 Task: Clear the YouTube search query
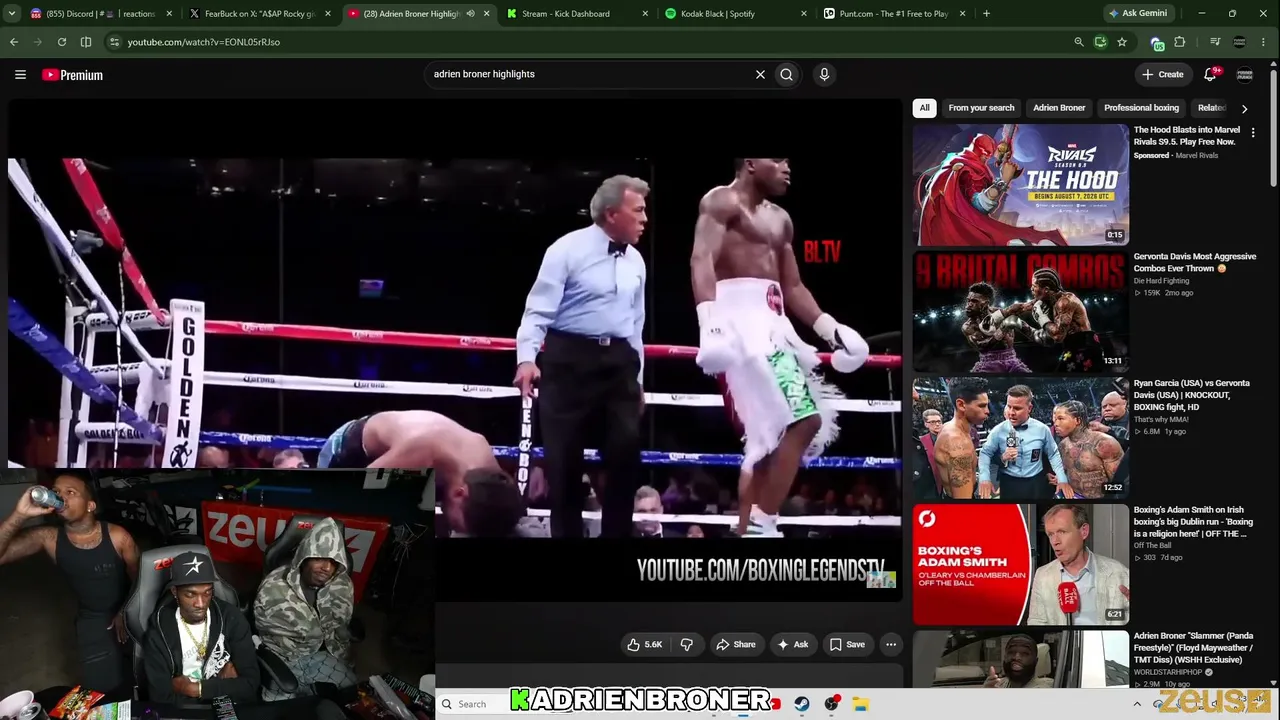pyautogui.click(x=760, y=74)
